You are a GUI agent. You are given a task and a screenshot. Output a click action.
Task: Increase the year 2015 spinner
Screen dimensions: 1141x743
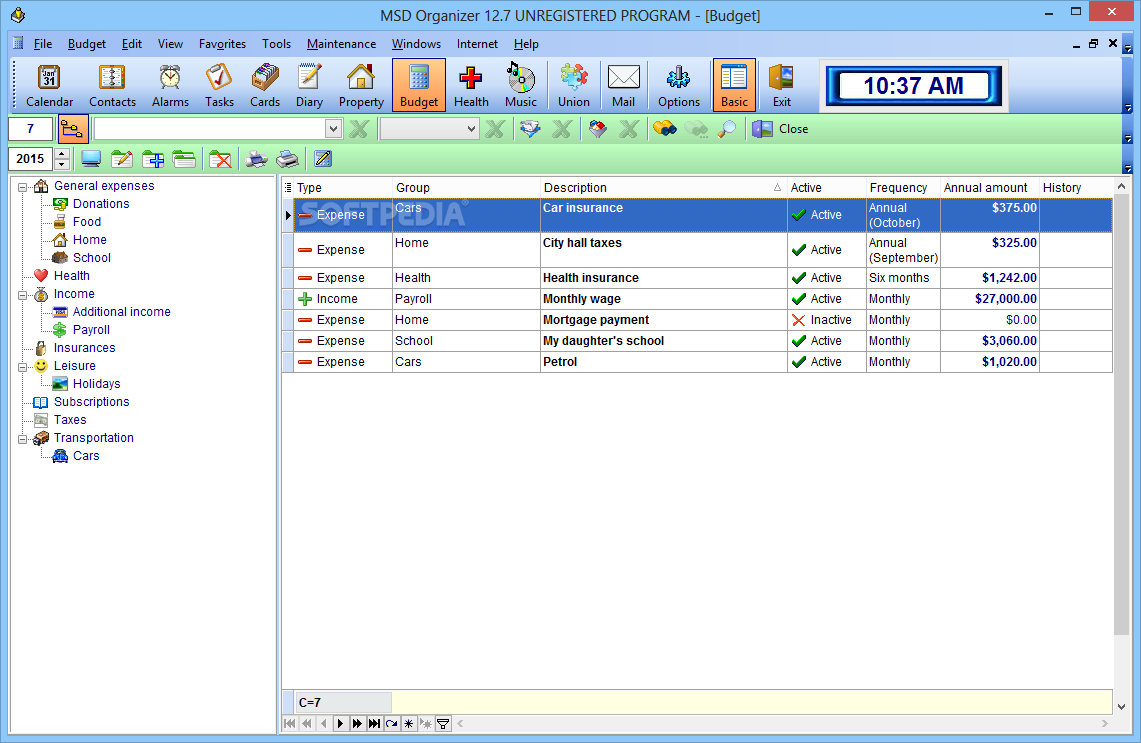coord(63,154)
